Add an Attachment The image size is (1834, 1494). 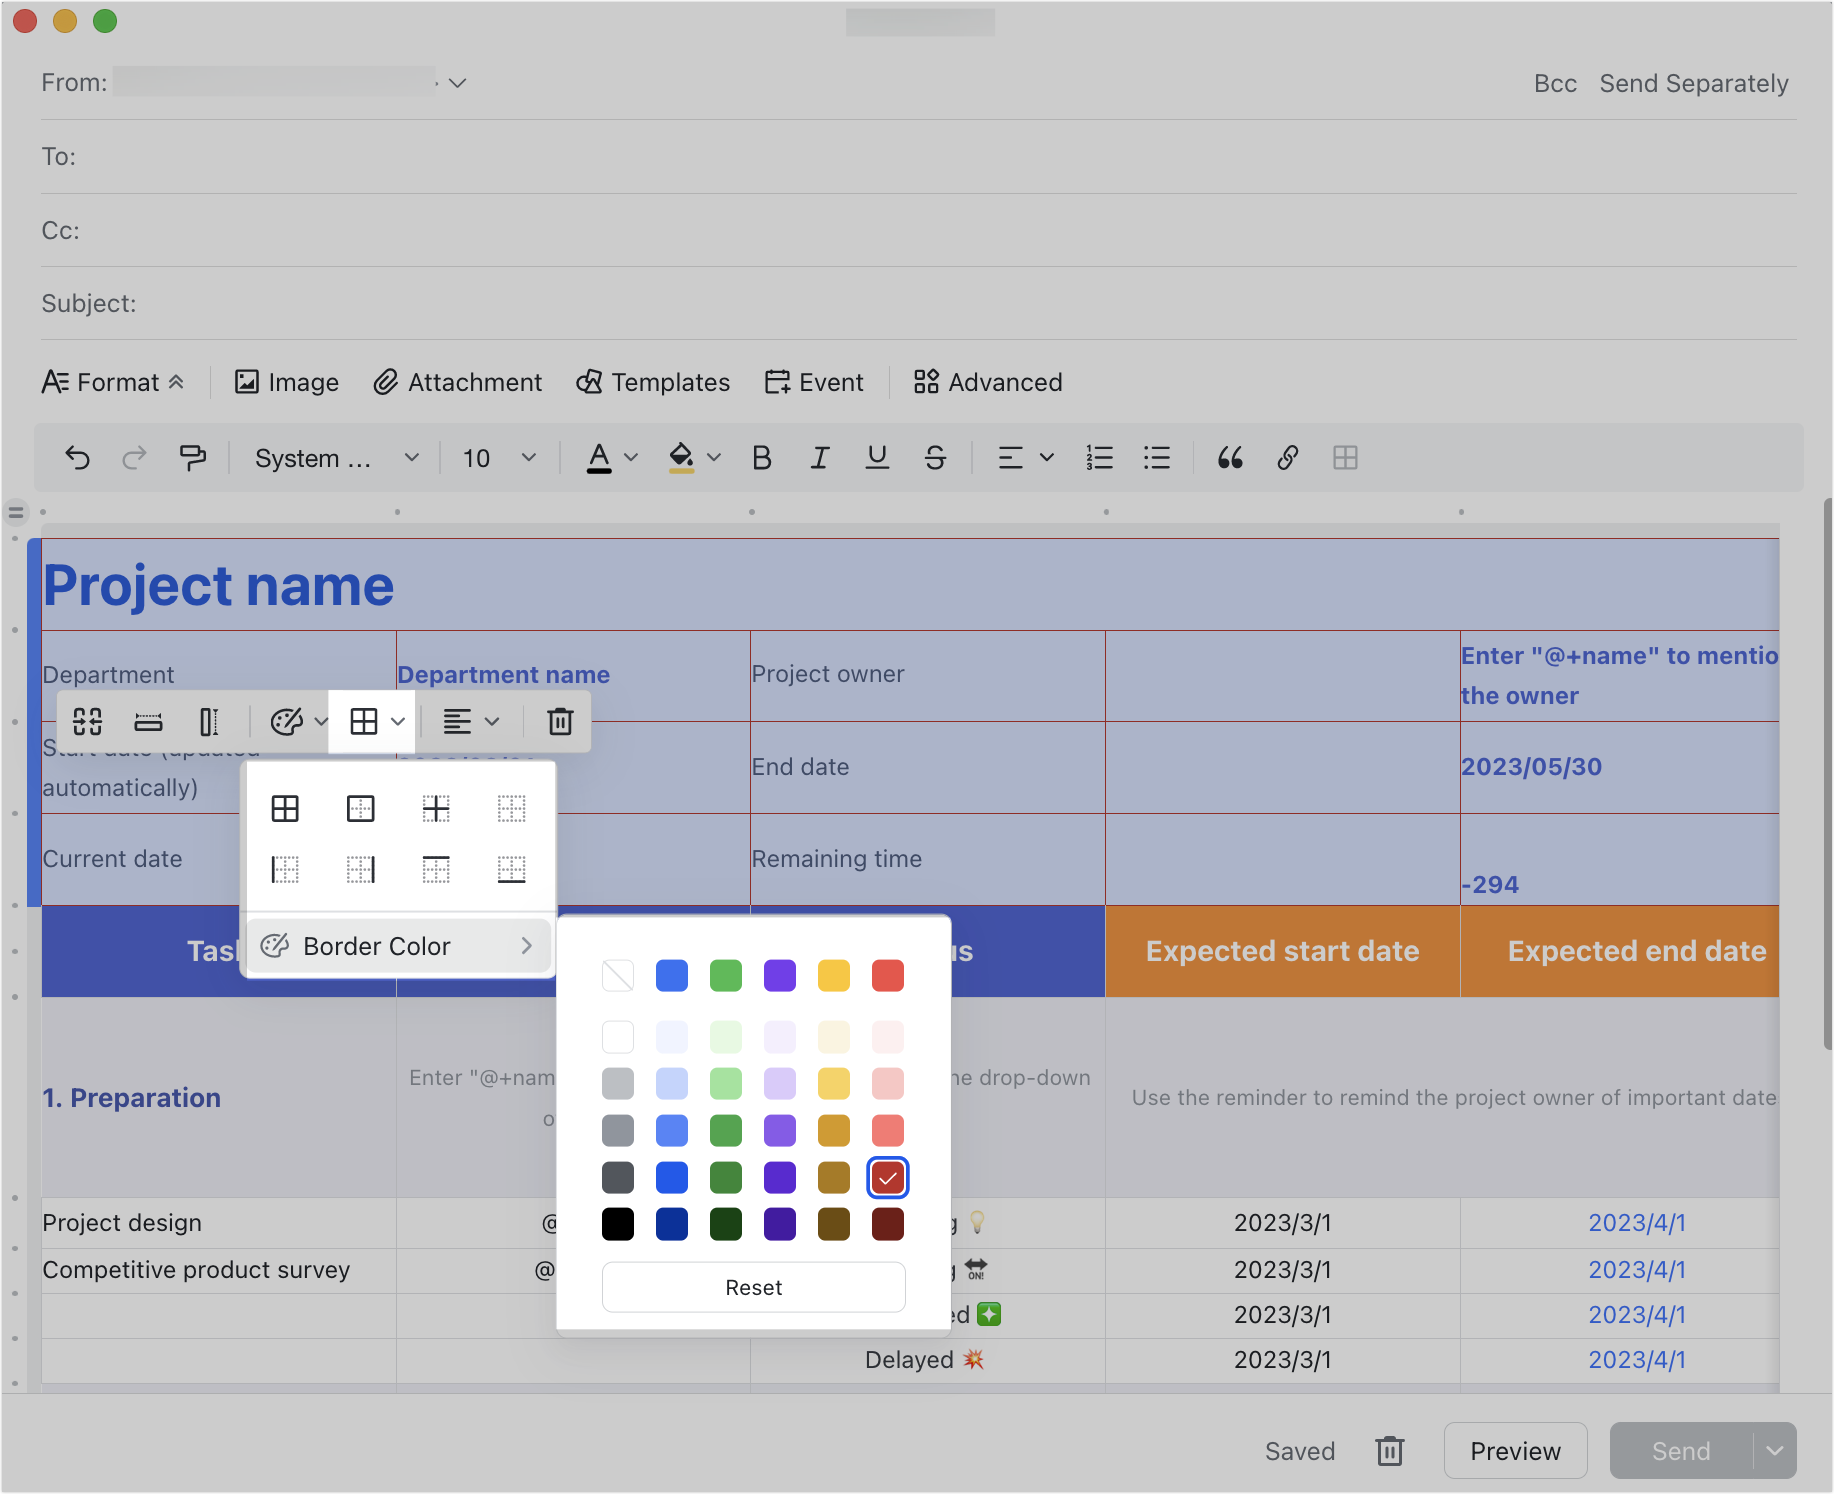click(x=457, y=382)
